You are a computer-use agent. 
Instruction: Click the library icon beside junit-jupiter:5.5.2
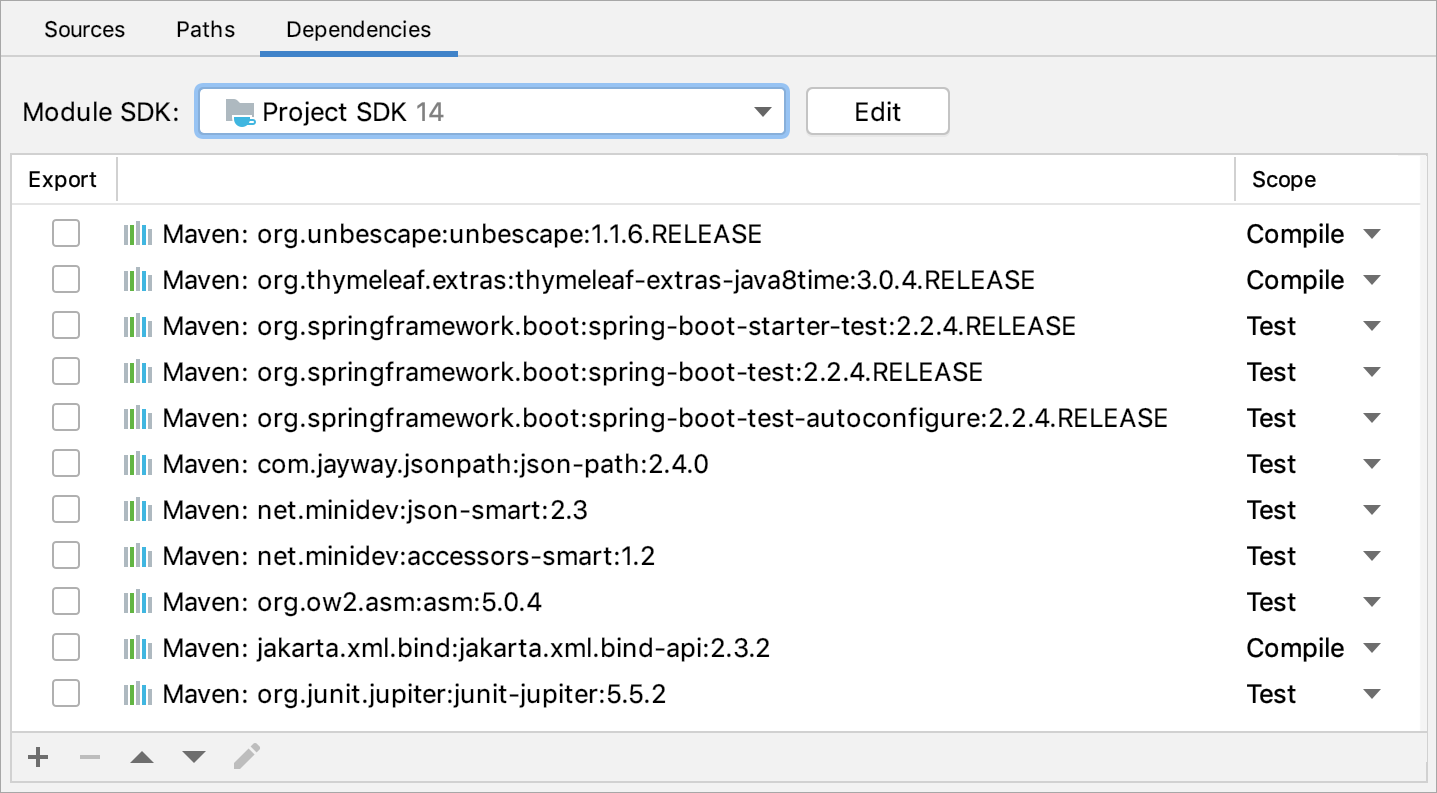click(x=138, y=694)
